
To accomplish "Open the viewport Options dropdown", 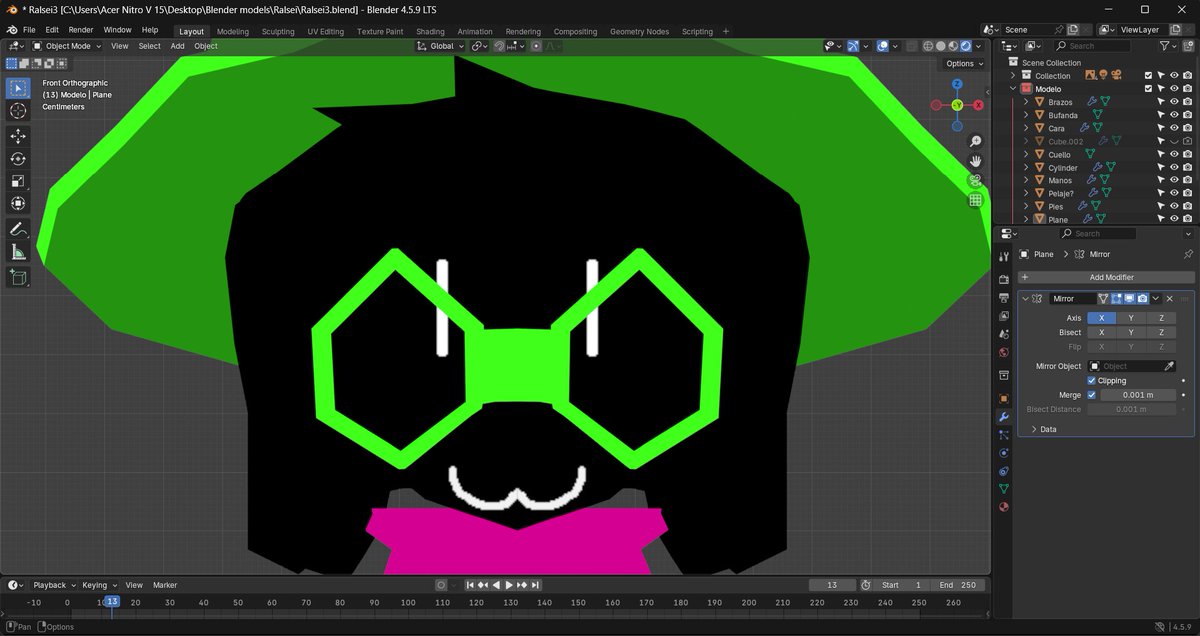I will click(964, 63).
